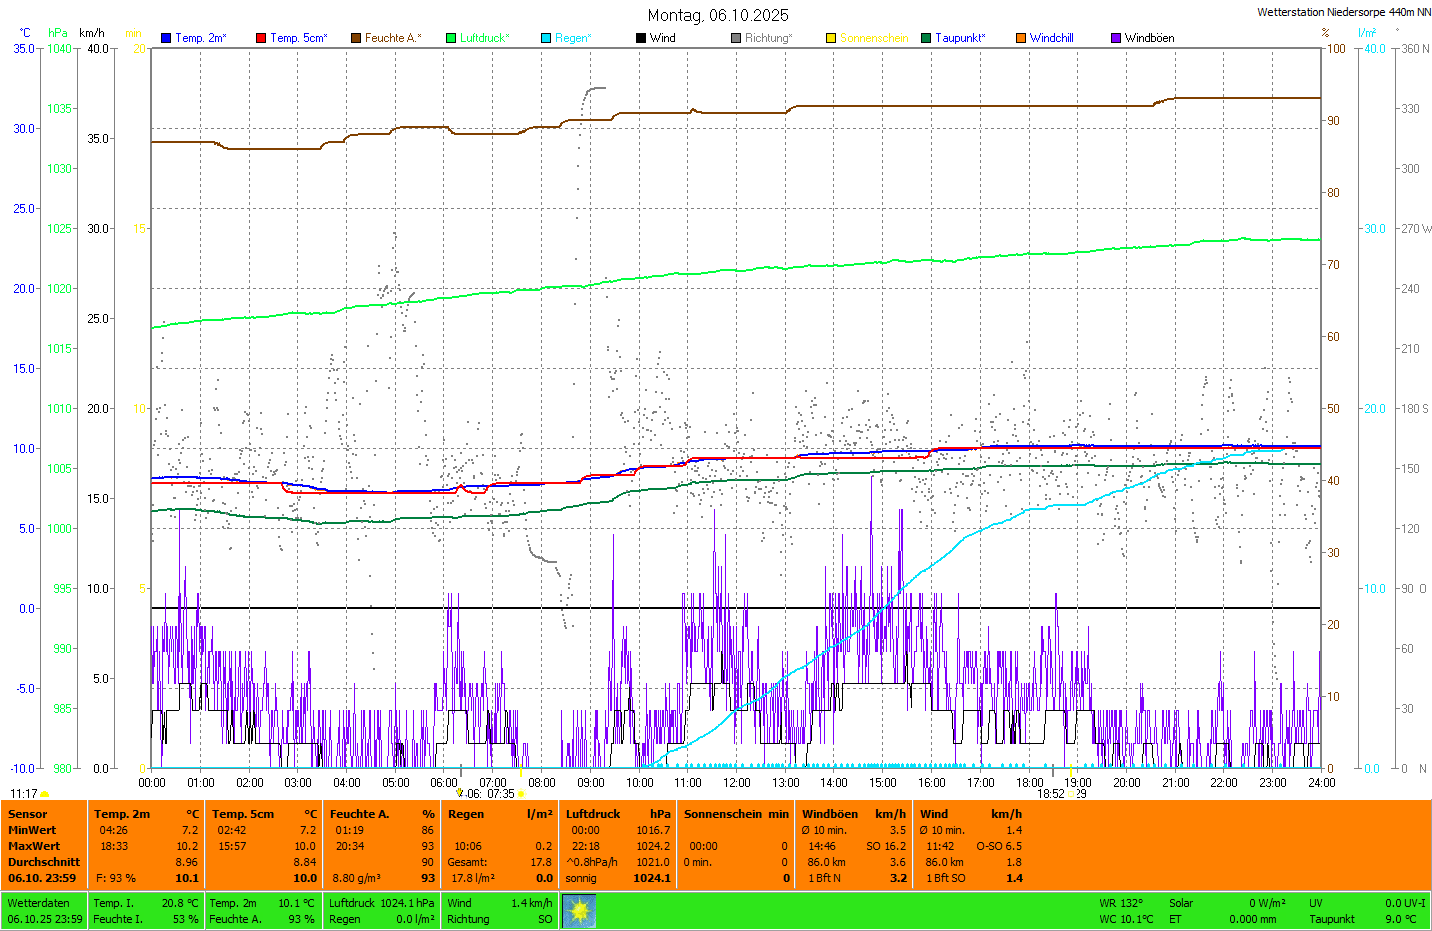Click the purple Windböen legend square
This screenshot has width=1432, height=931.
[1116, 38]
